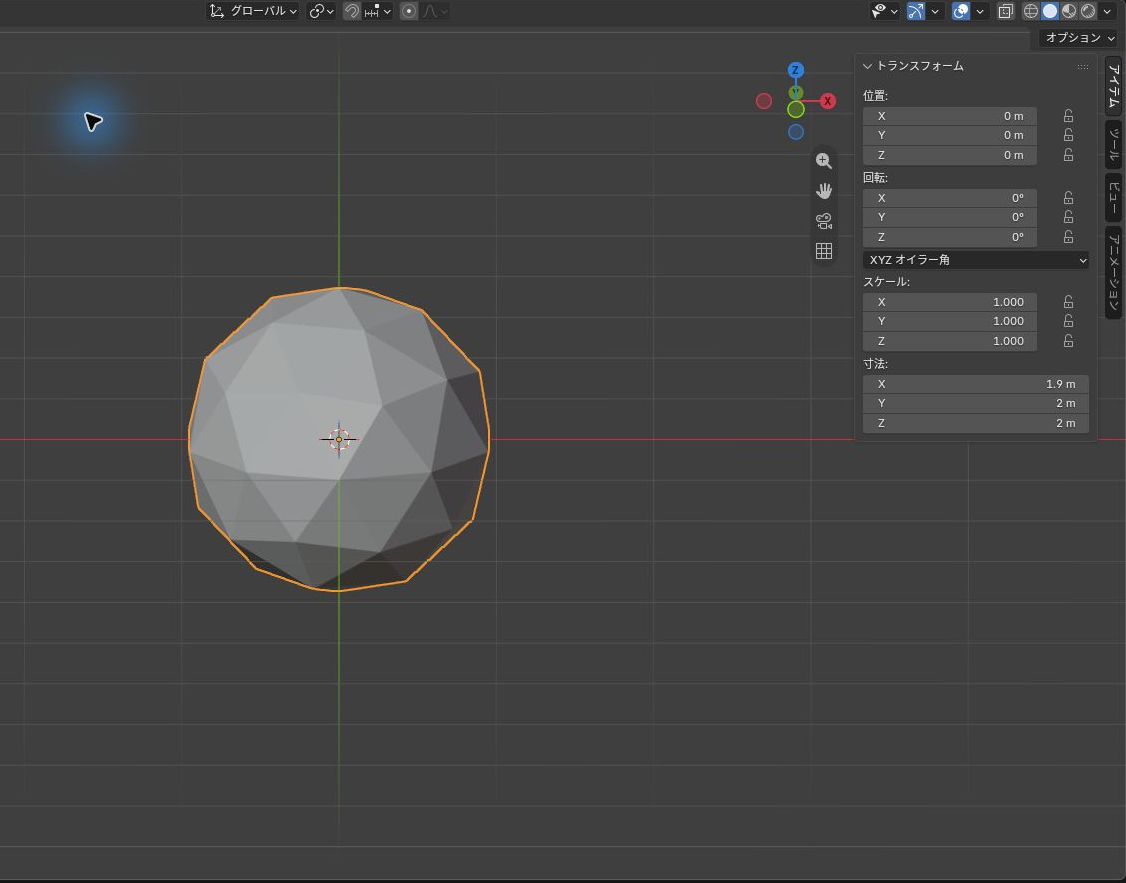
Task: Click the green Y axis gizmo circle
Action: [x=796, y=109]
